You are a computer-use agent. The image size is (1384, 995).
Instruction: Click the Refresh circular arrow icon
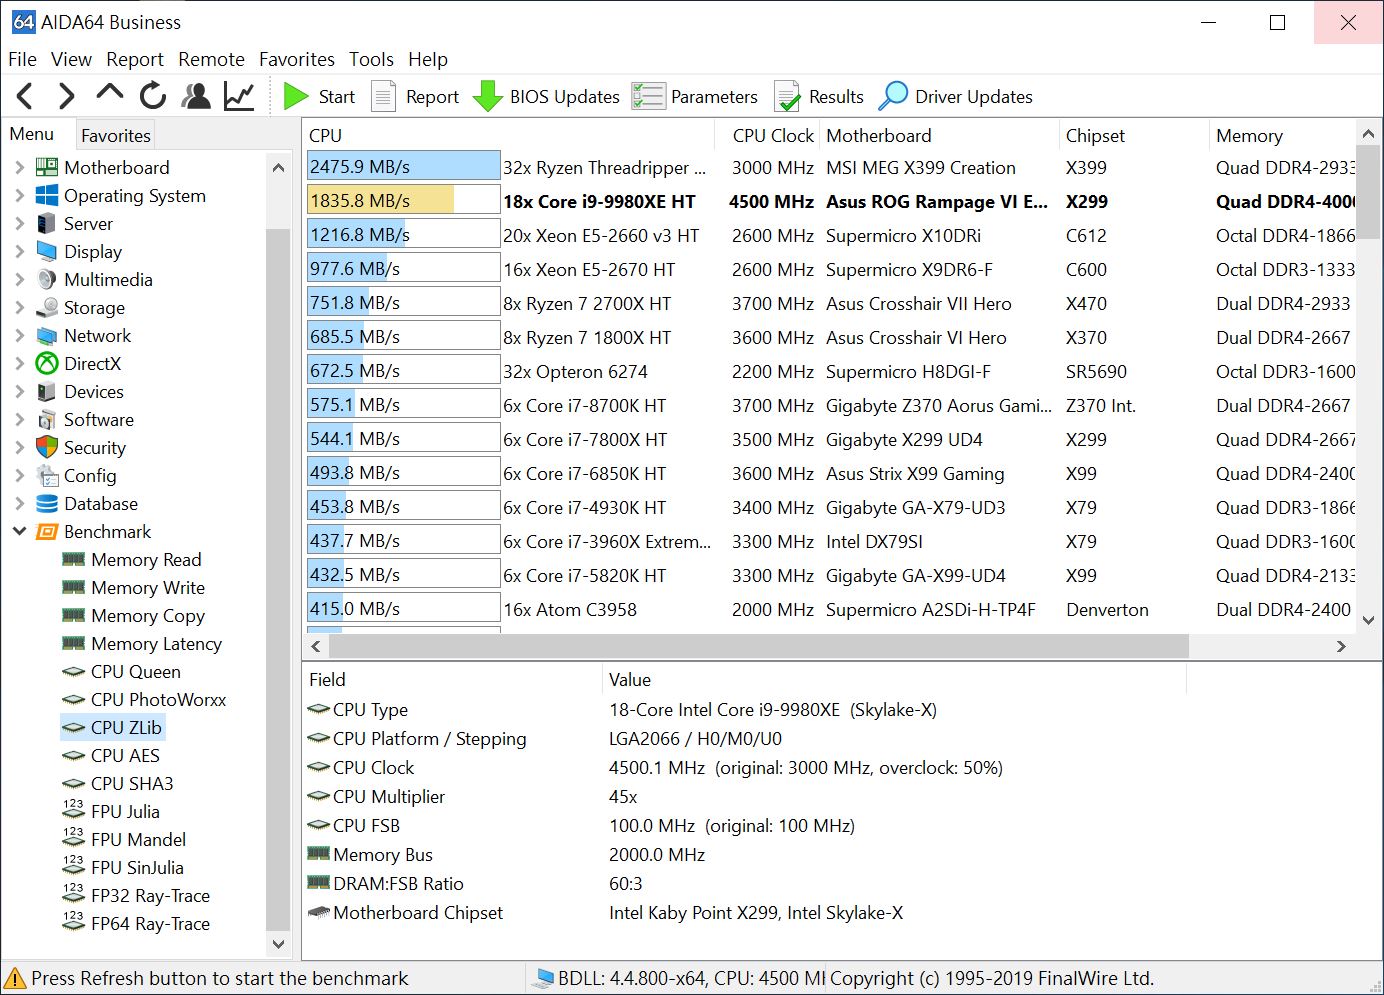click(x=153, y=96)
